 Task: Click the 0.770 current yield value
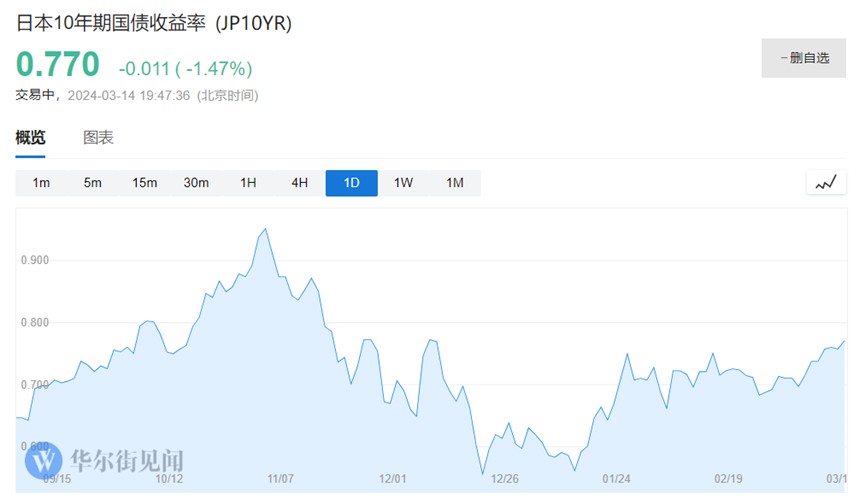[58, 66]
